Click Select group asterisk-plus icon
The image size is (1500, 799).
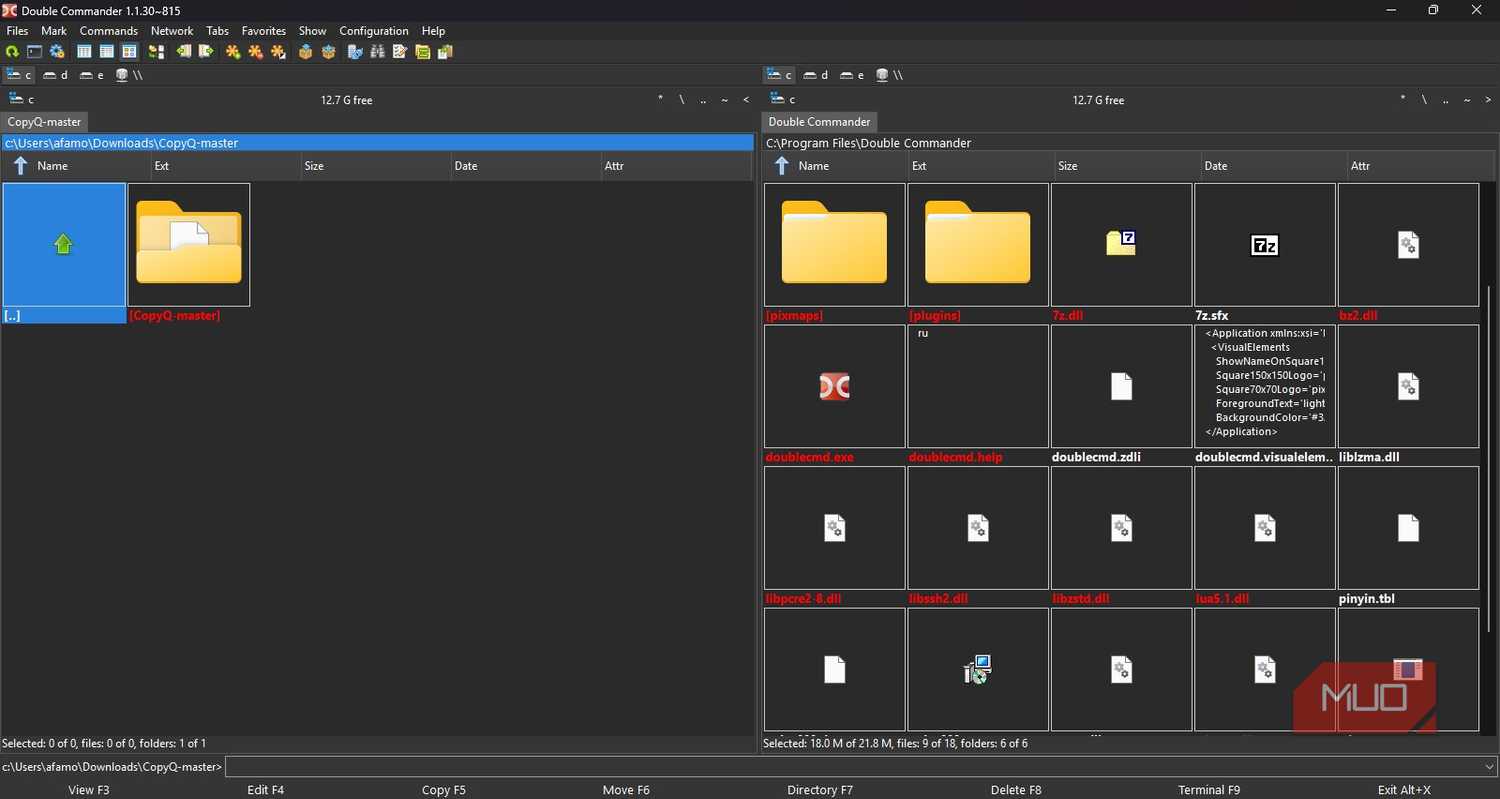tap(233, 52)
